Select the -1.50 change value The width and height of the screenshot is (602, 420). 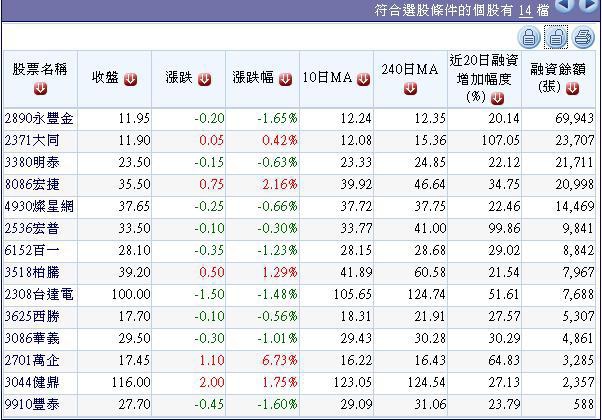click(209, 294)
